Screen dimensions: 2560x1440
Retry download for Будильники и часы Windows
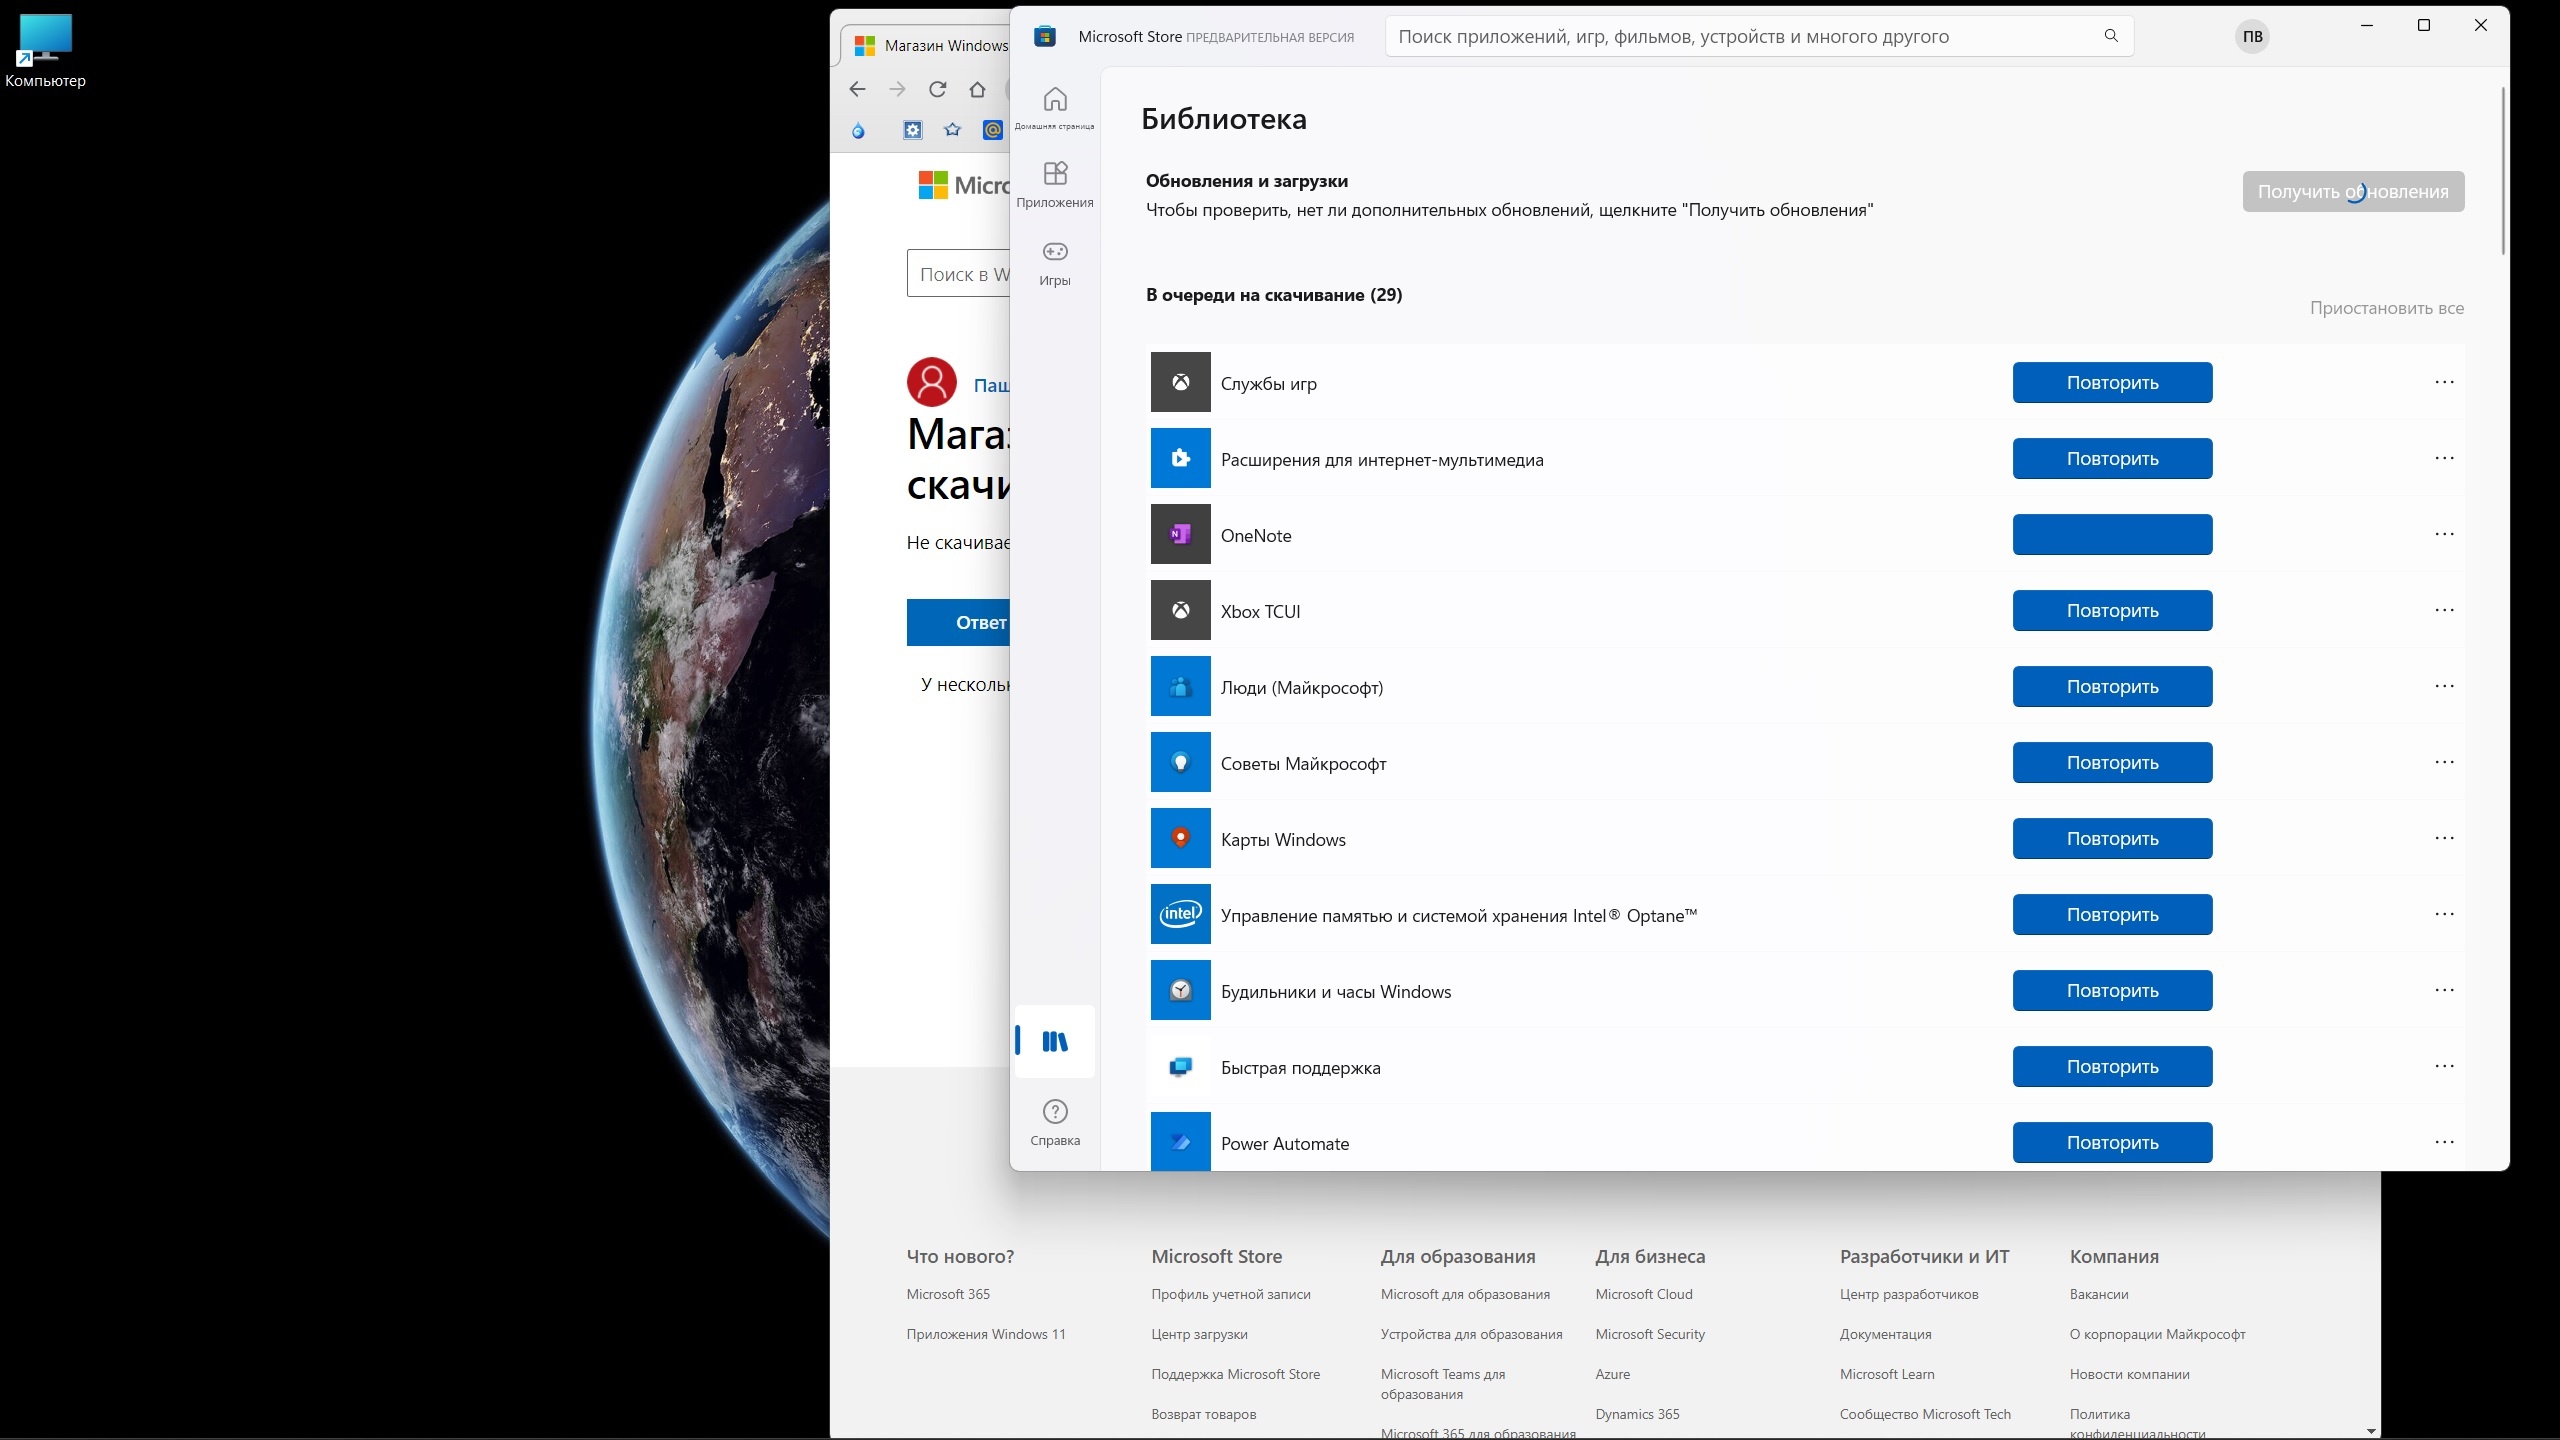pyautogui.click(x=2112, y=990)
